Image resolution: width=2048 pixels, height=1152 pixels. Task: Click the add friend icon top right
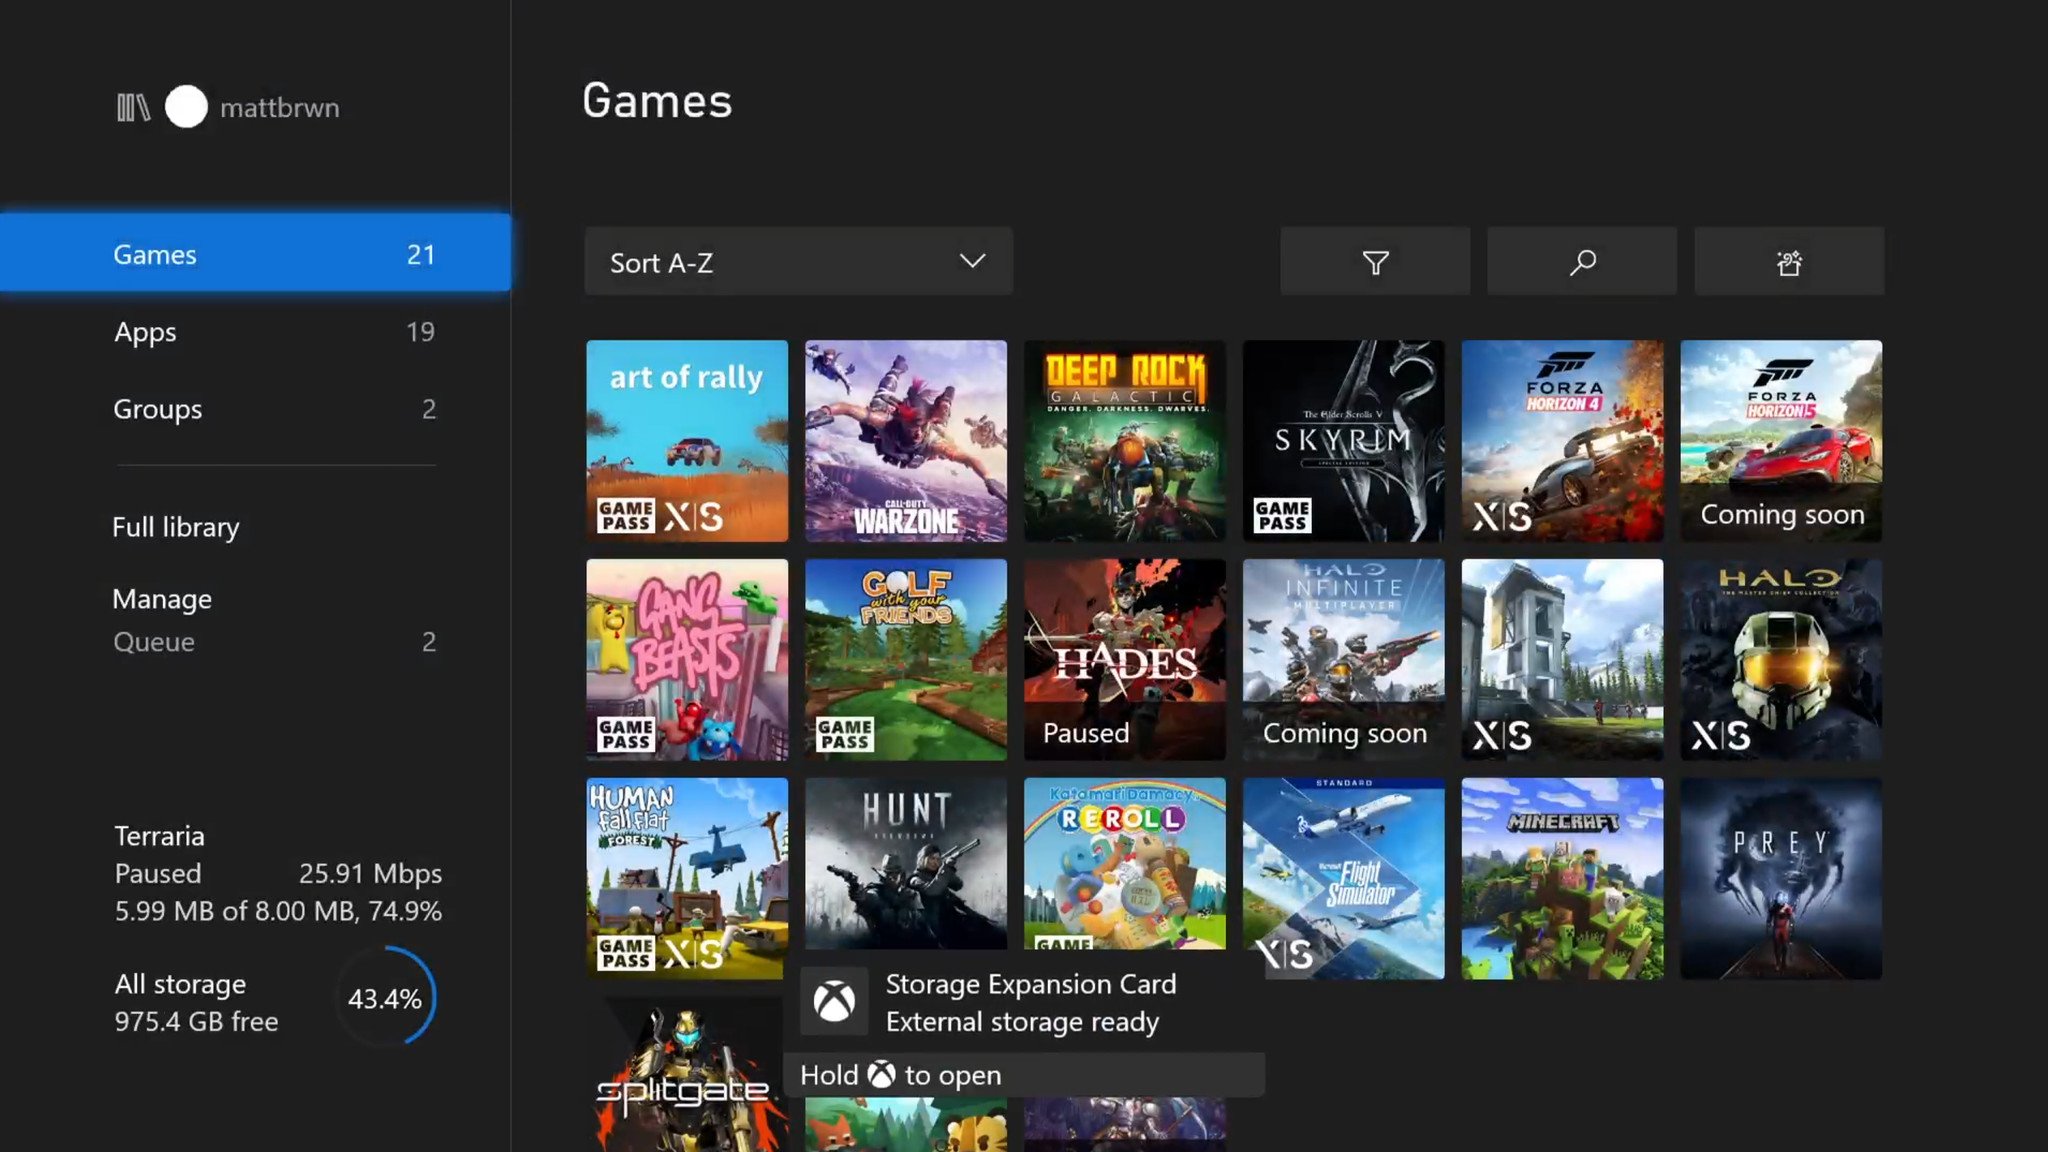coord(1788,263)
